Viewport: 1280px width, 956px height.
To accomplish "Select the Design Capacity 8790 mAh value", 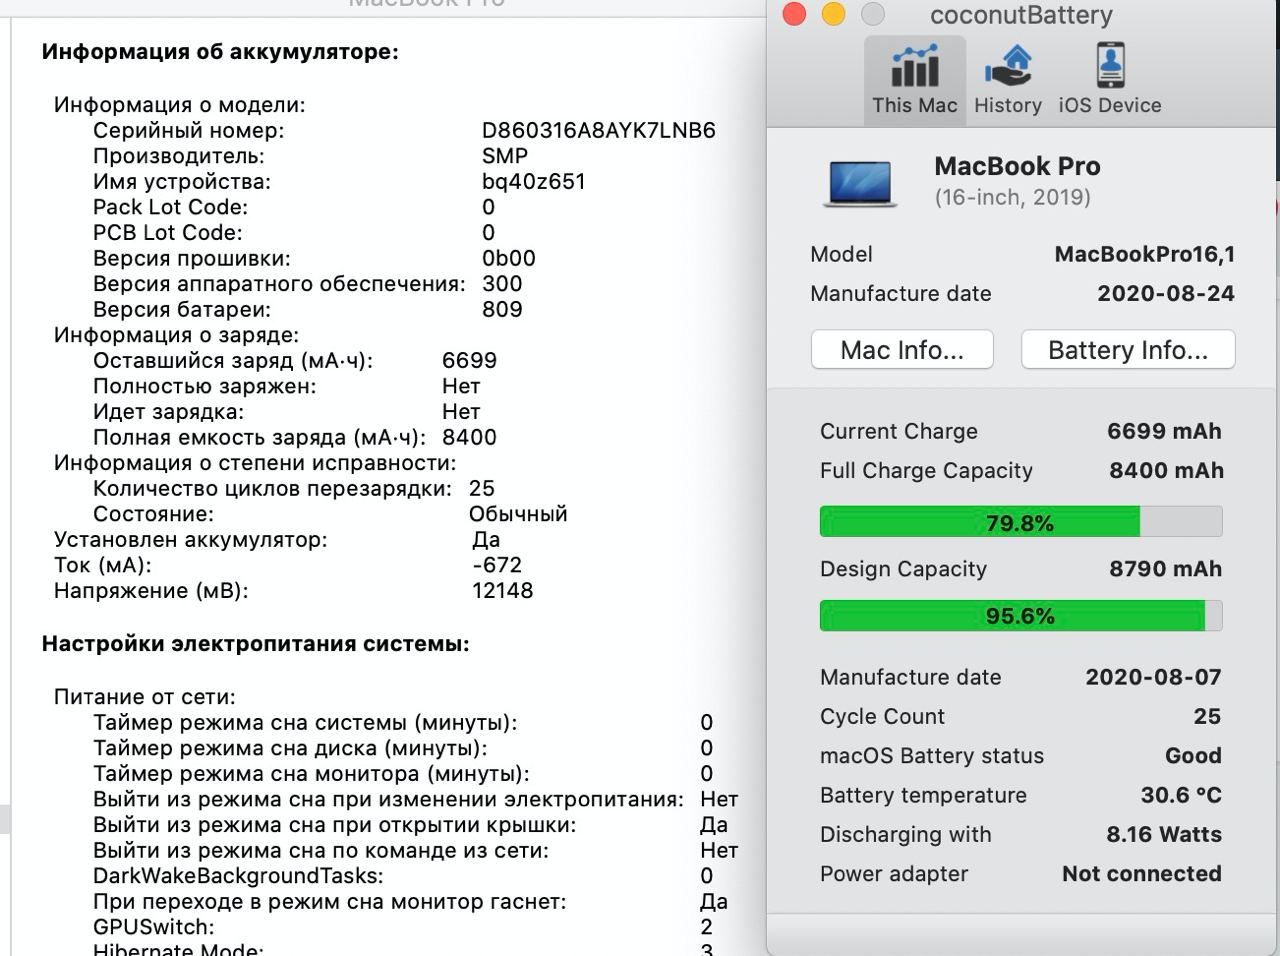I will (x=1165, y=569).
